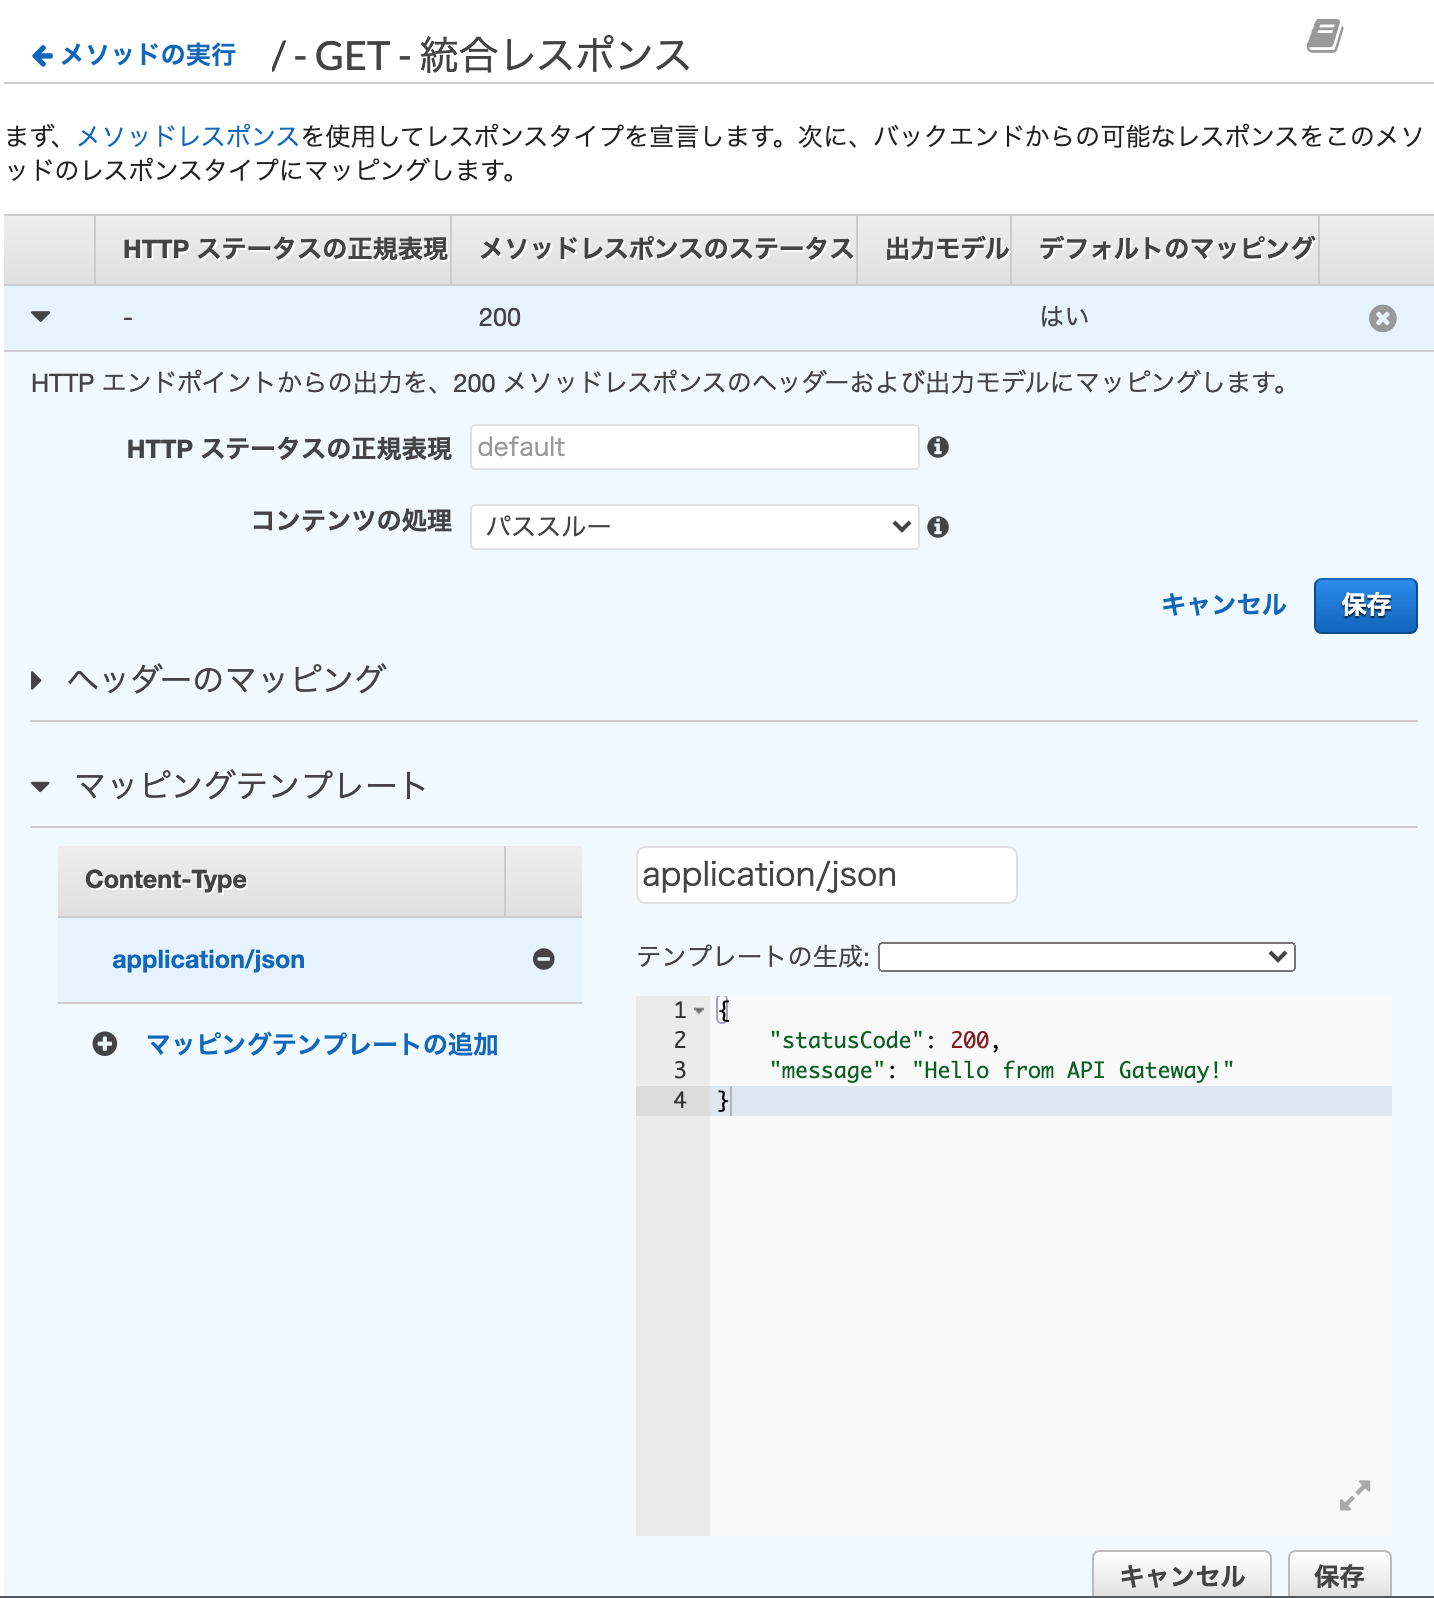Click the application/json content type text field
This screenshot has width=1434, height=1598.
click(827, 875)
